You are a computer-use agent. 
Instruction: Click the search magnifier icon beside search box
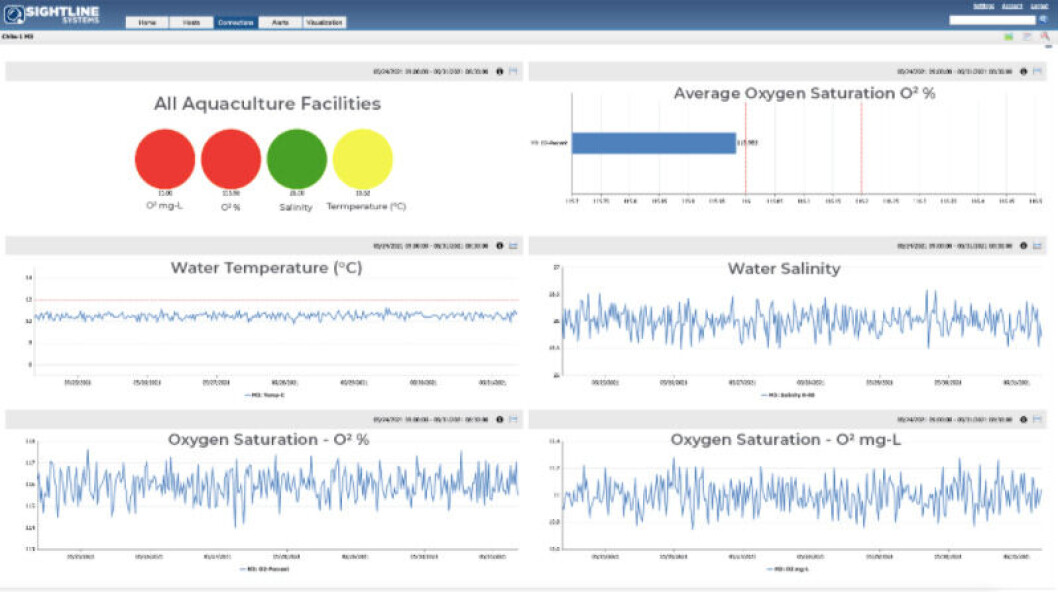coord(1043,19)
